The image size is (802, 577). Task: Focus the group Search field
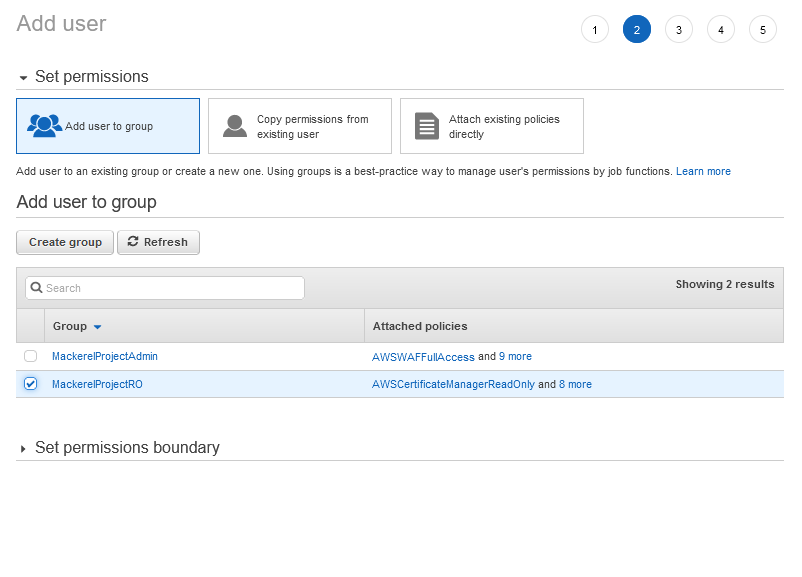click(172, 288)
